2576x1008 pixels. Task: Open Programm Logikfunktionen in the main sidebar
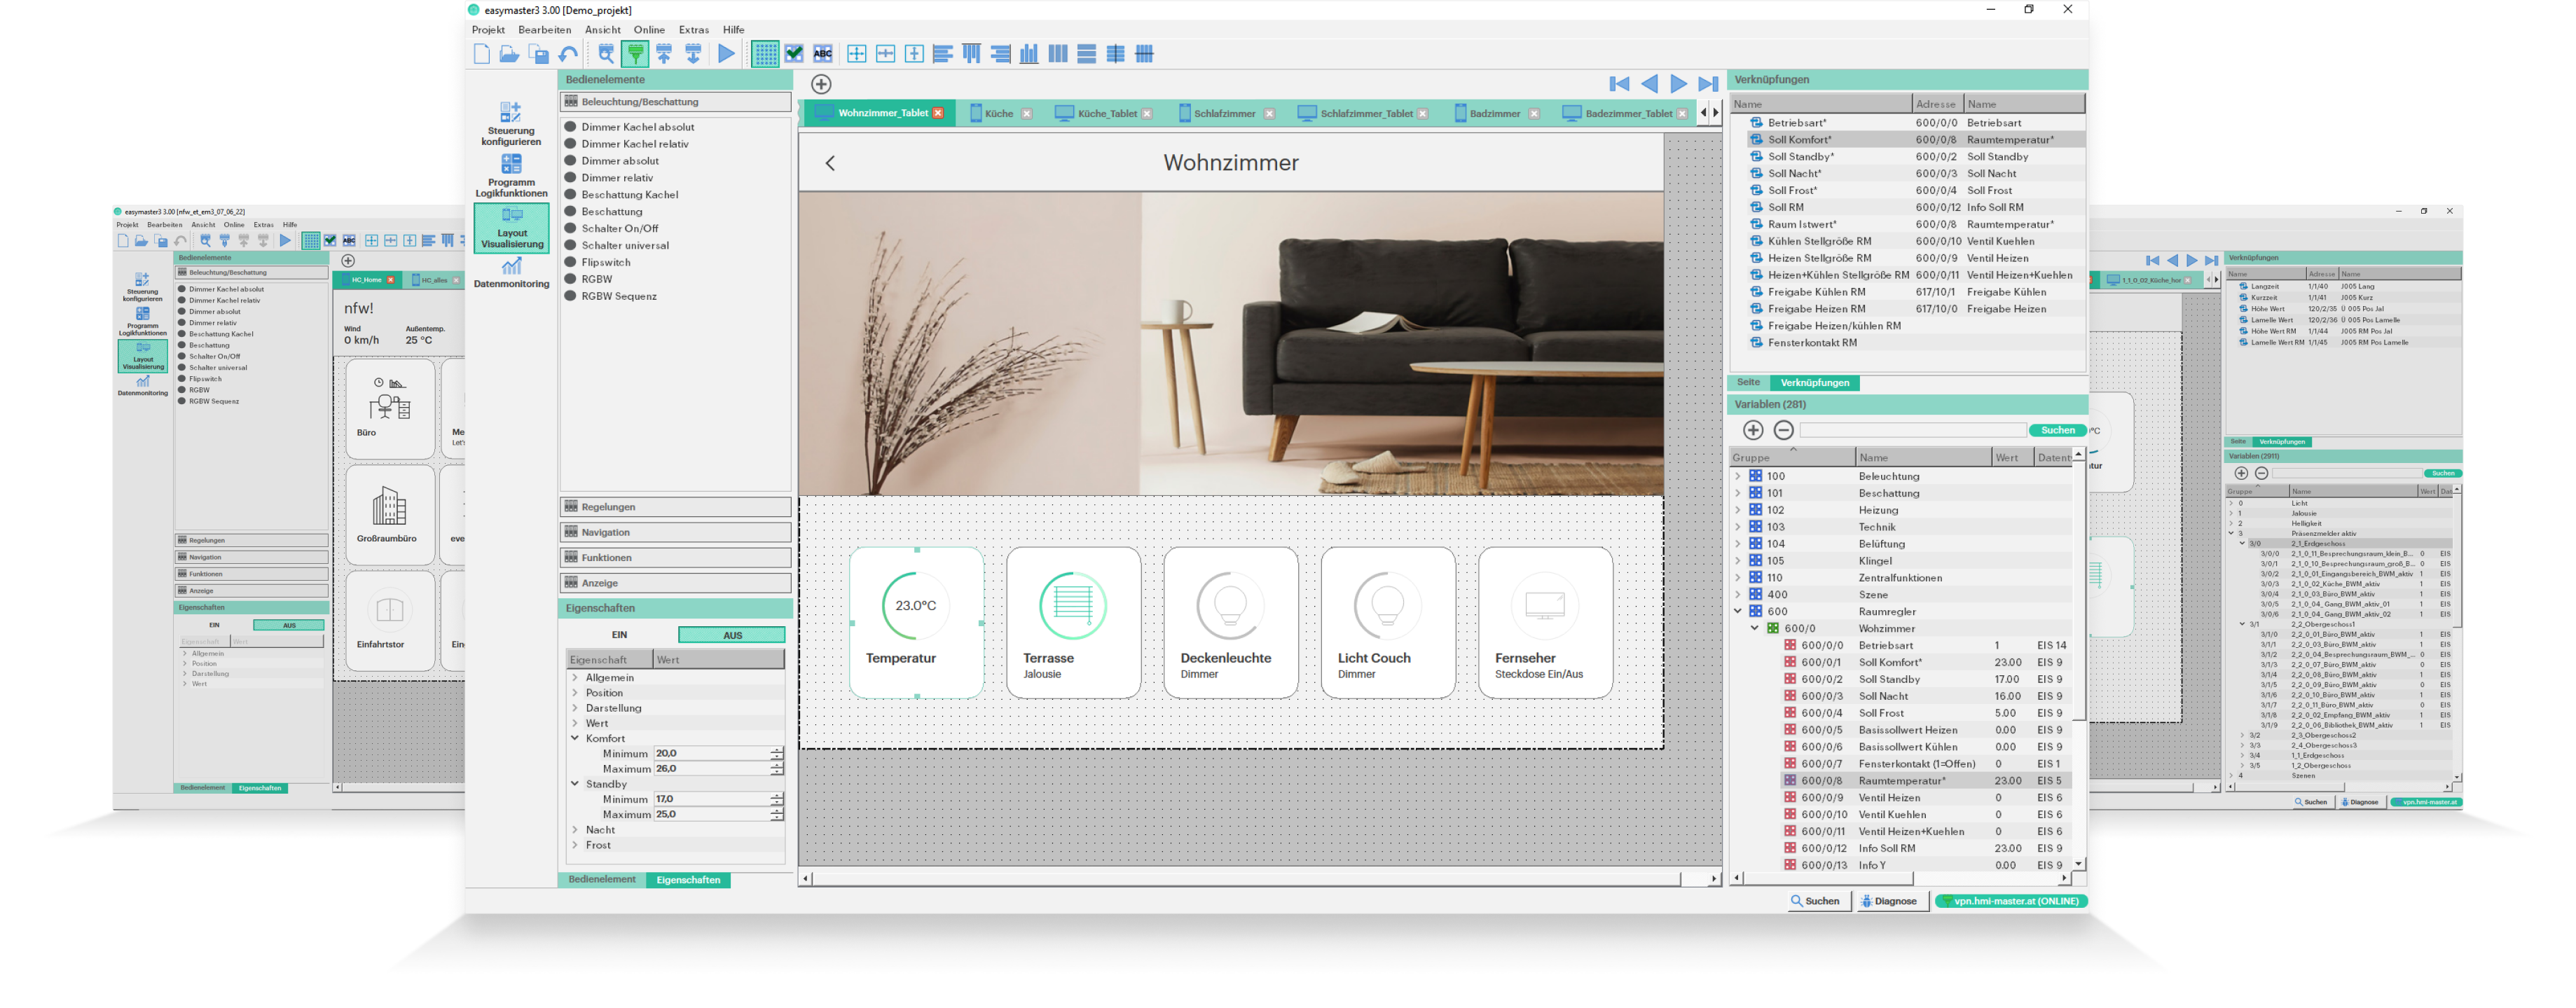(511, 176)
